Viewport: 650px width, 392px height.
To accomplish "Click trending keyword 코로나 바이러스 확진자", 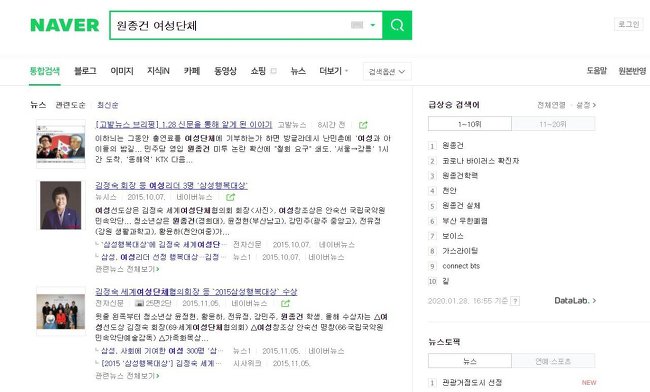I will [480, 161].
